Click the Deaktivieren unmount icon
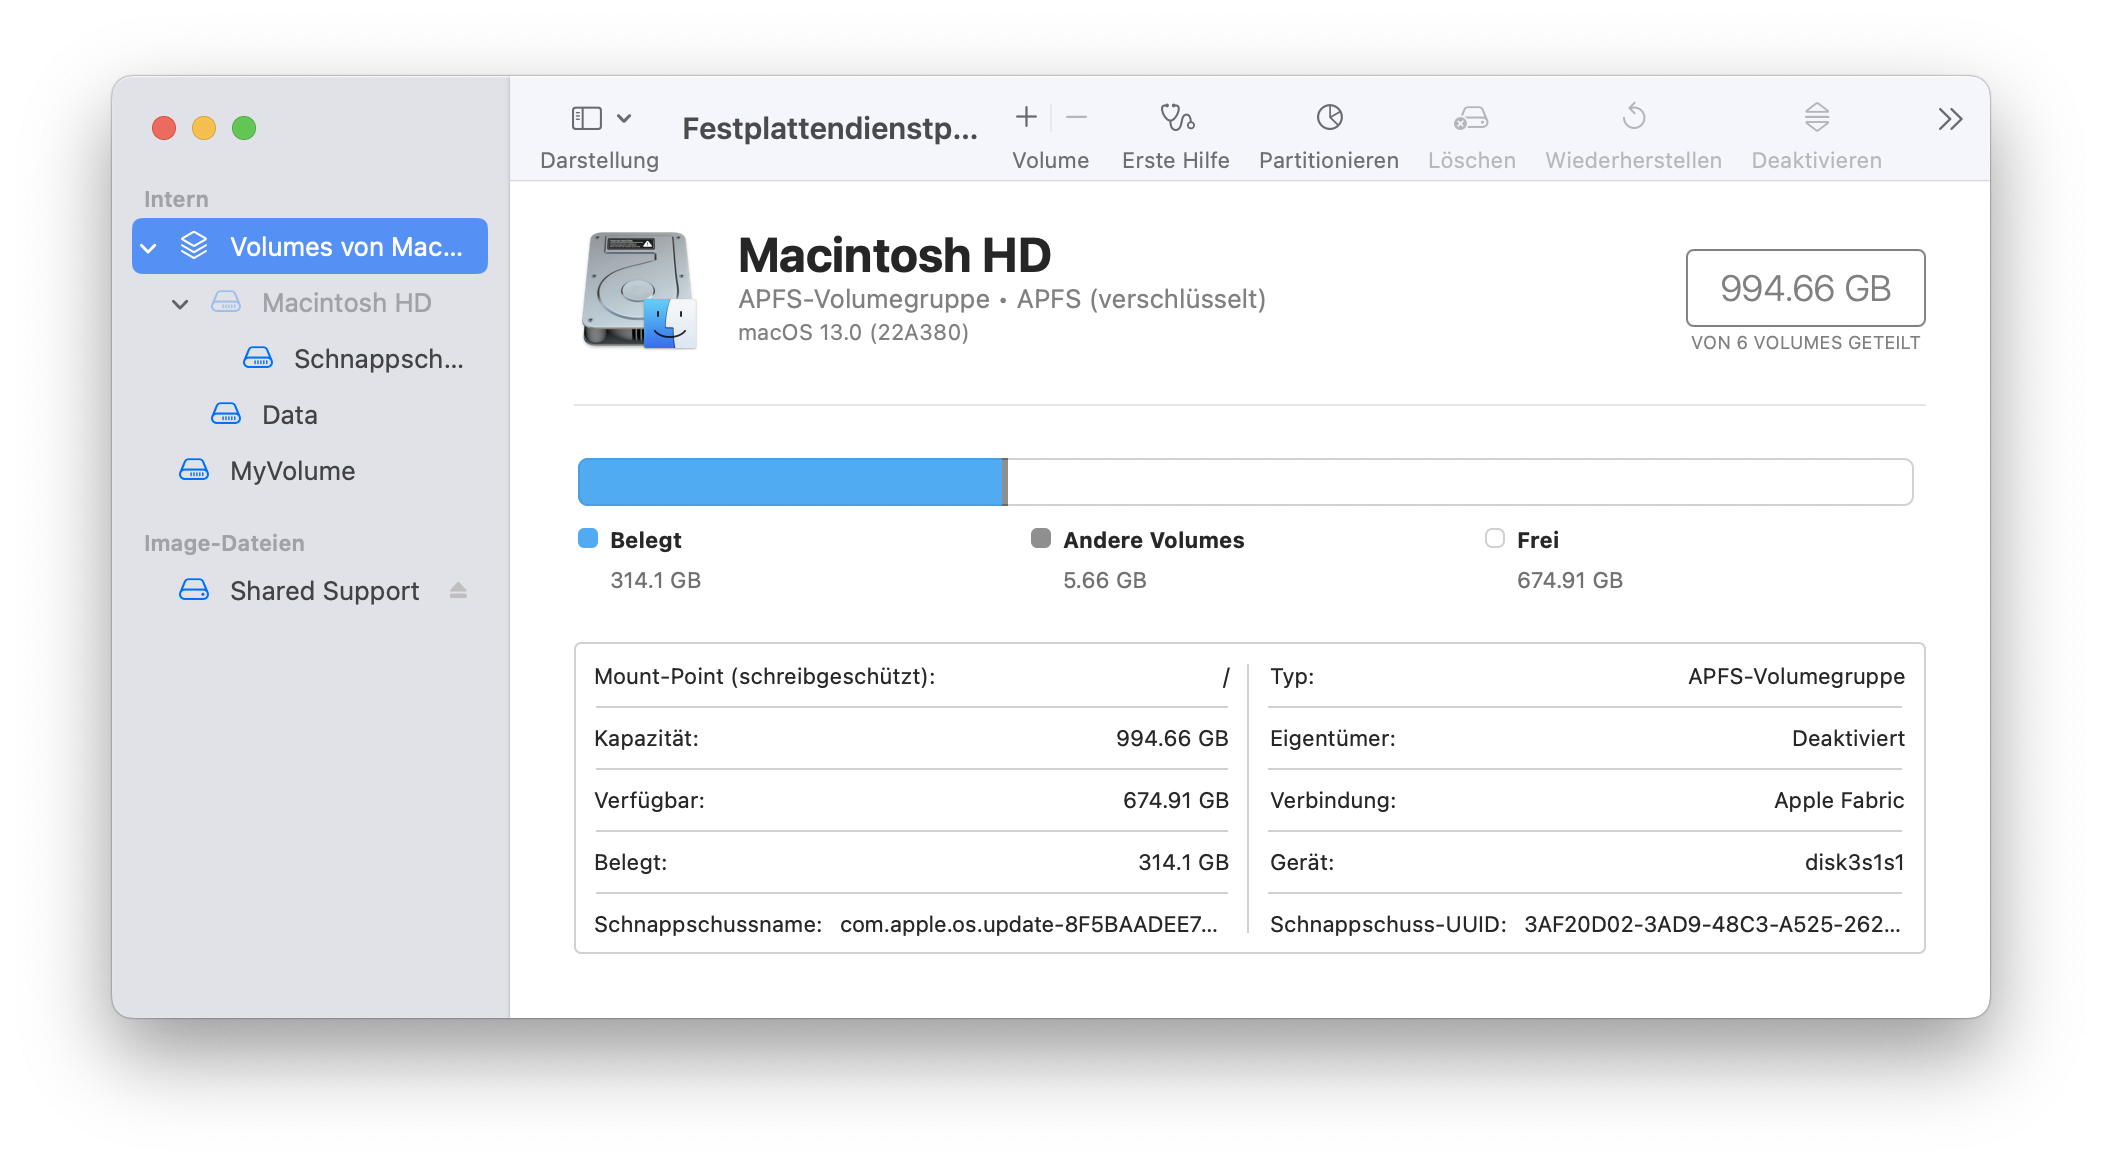The width and height of the screenshot is (2102, 1166). tap(1816, 118)
